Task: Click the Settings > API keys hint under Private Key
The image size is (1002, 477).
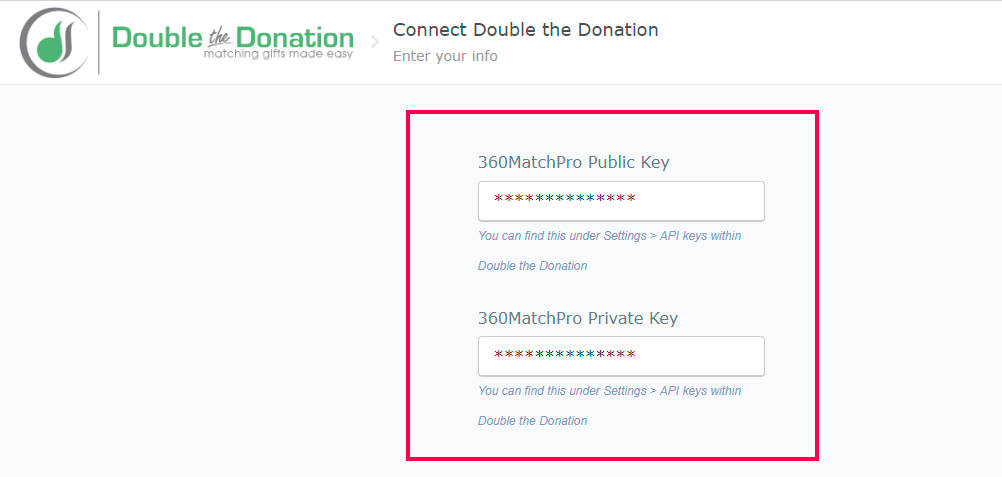Action: [609, 391]
